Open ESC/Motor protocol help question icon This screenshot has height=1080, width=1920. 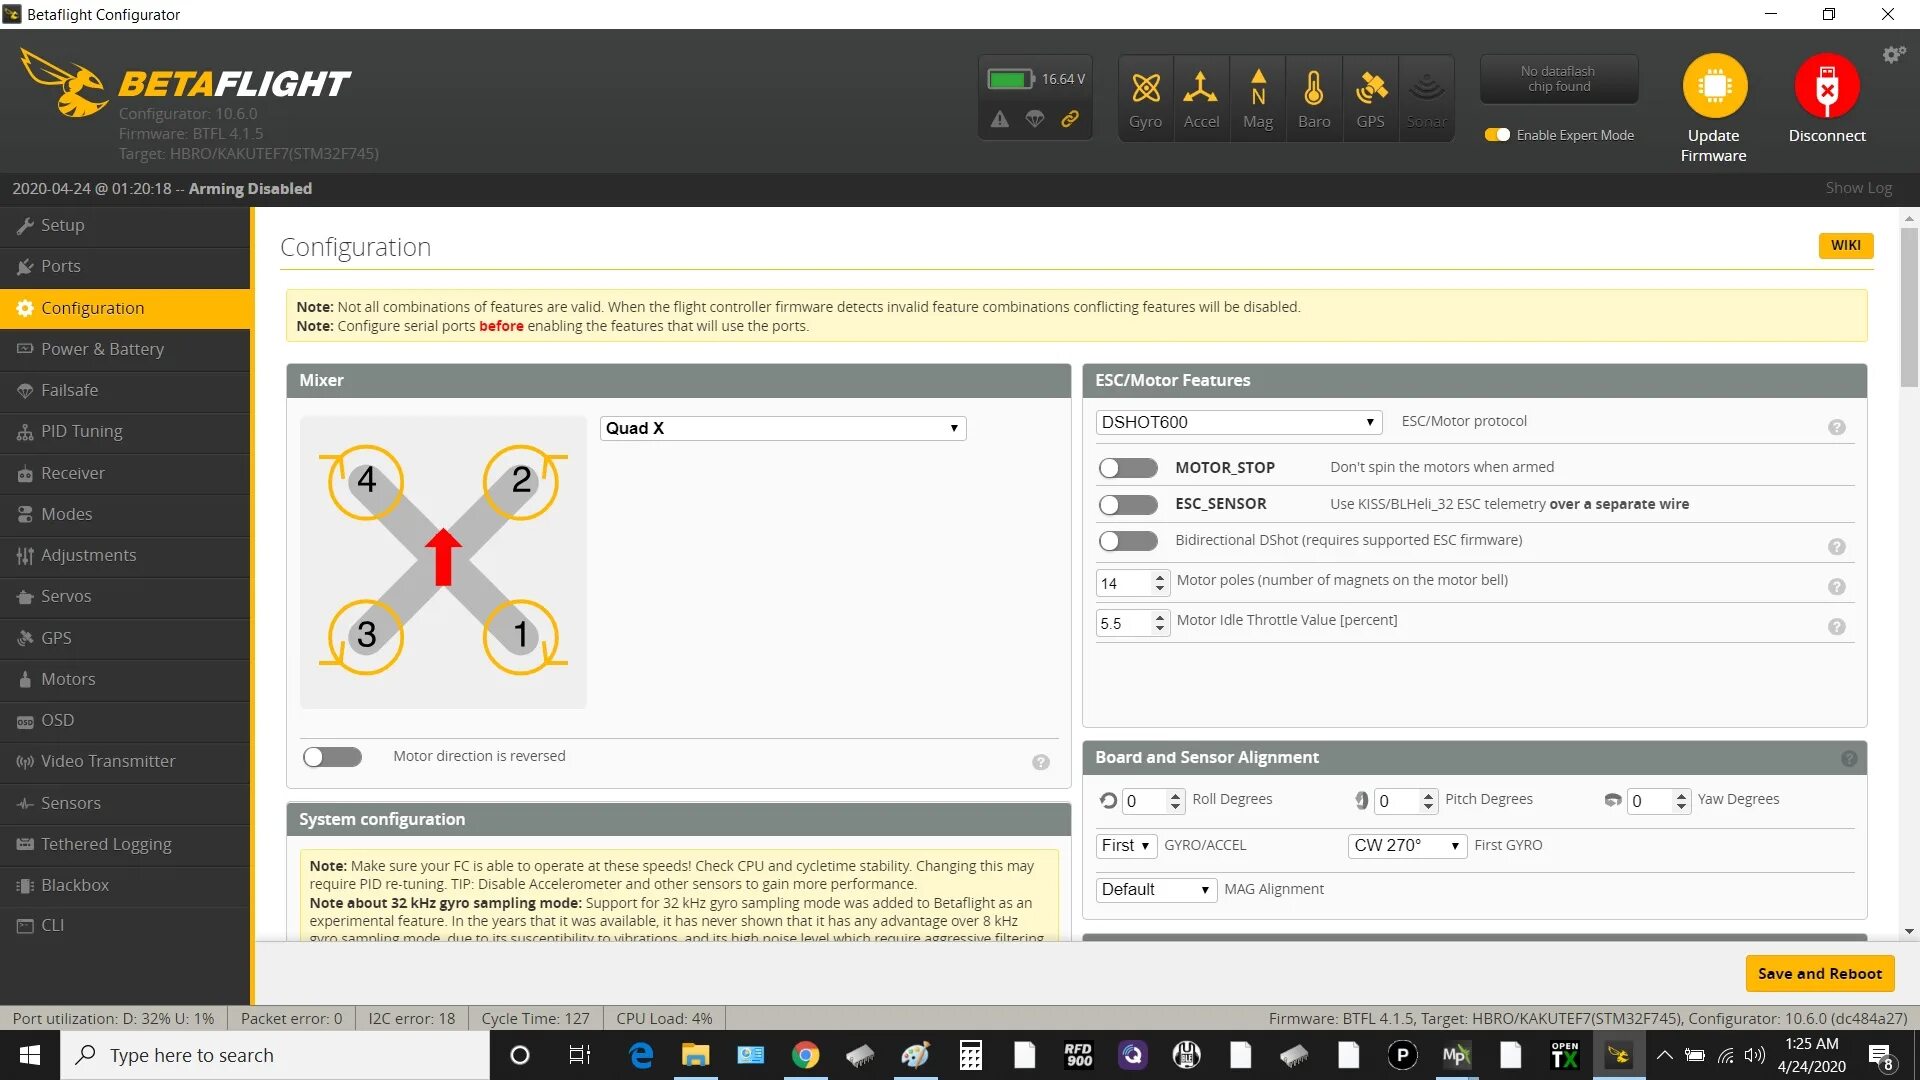coord(1836,427)
